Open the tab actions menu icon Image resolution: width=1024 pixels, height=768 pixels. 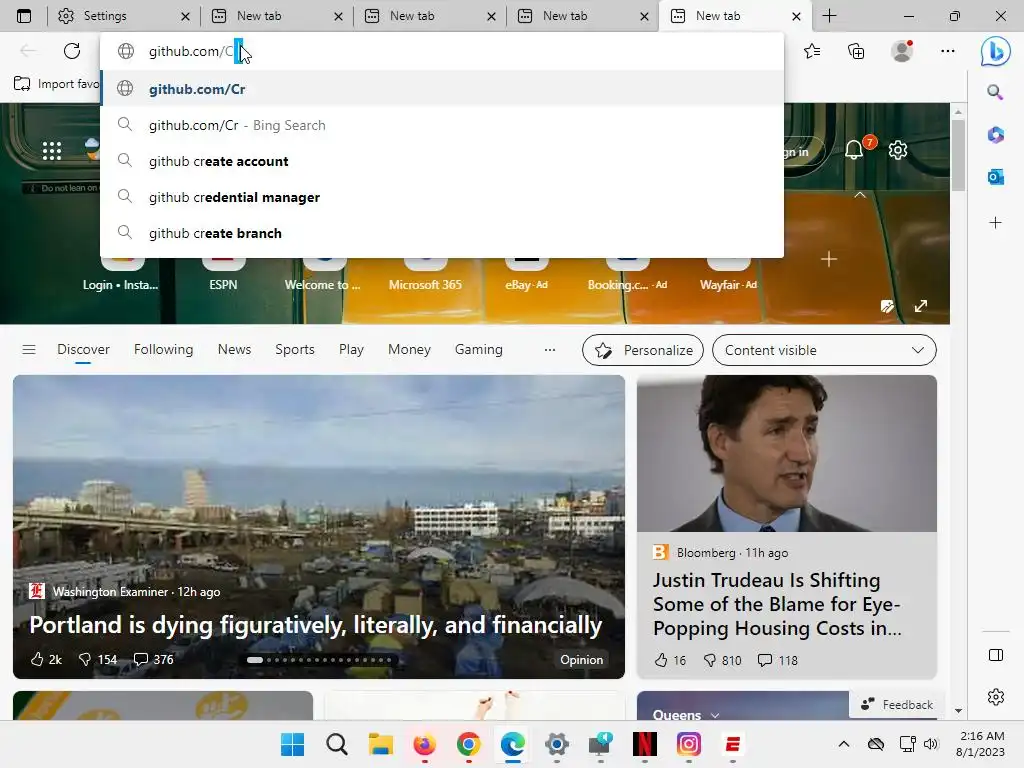[24, 16]
